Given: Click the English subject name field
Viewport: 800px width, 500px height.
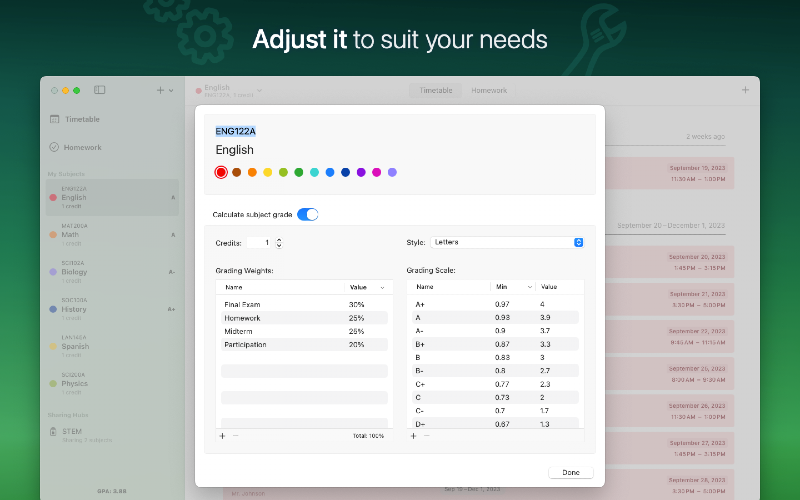Looking at the screenshot, I should click(x=234, y=149).
